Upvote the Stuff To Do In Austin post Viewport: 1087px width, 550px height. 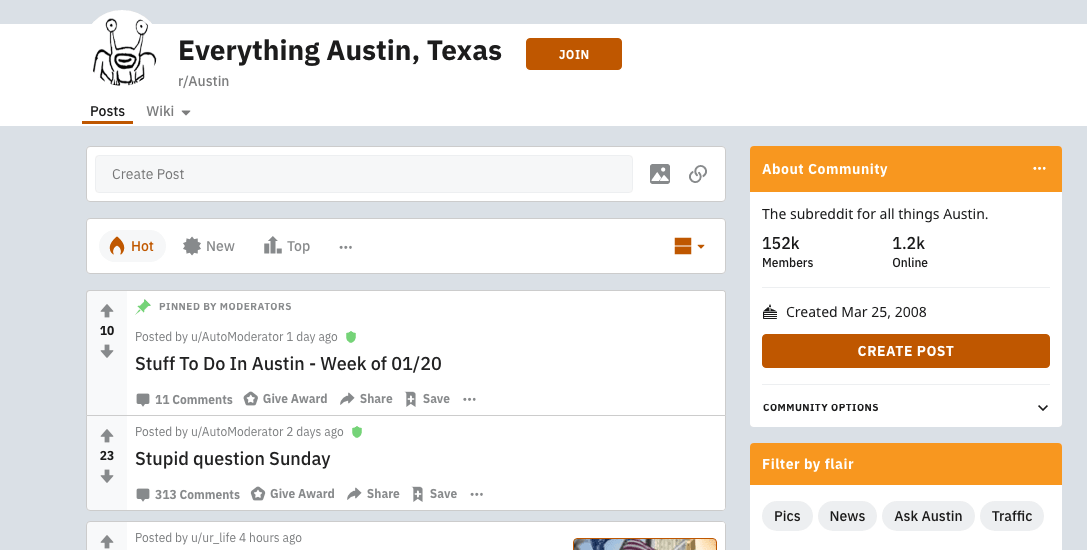pos(107,311)
